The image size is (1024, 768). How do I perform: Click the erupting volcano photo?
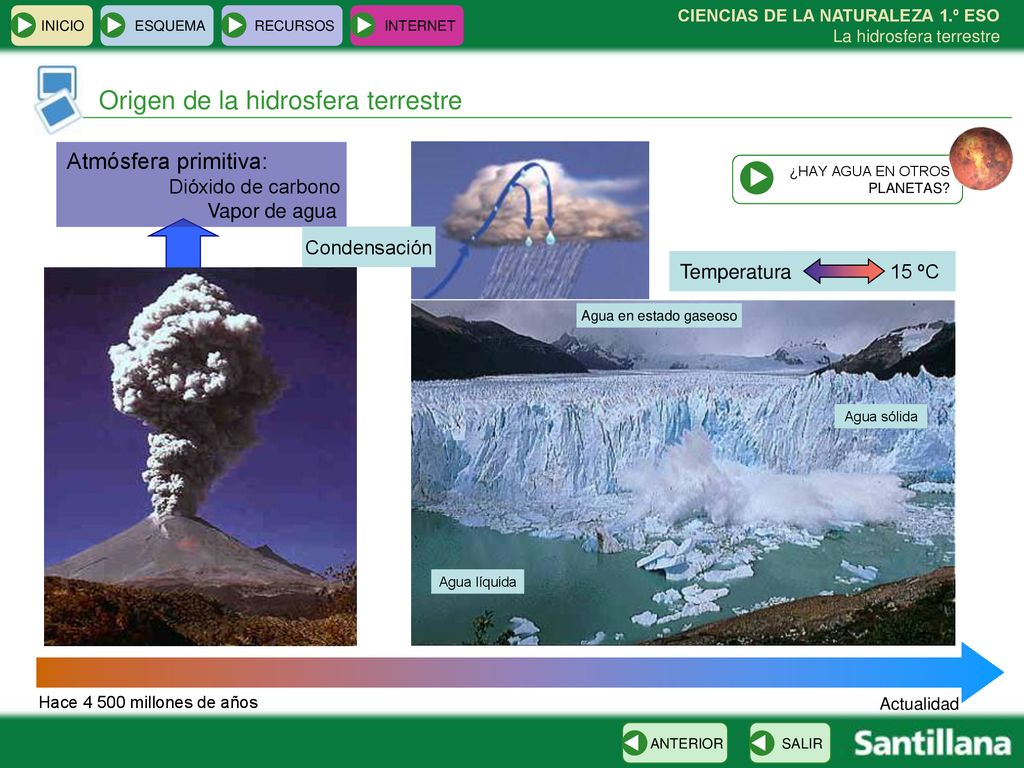[x=200, y=456]
